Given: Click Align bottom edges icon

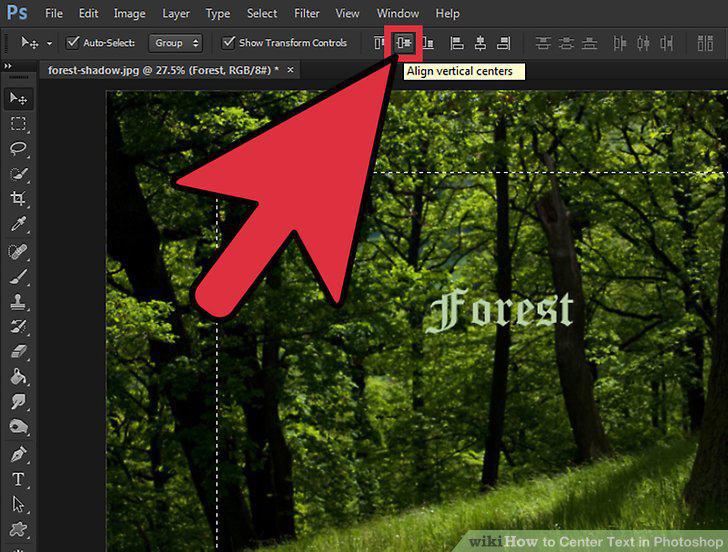Looking at the screenshot, I should pyautogui.click(x=428, y=43).
